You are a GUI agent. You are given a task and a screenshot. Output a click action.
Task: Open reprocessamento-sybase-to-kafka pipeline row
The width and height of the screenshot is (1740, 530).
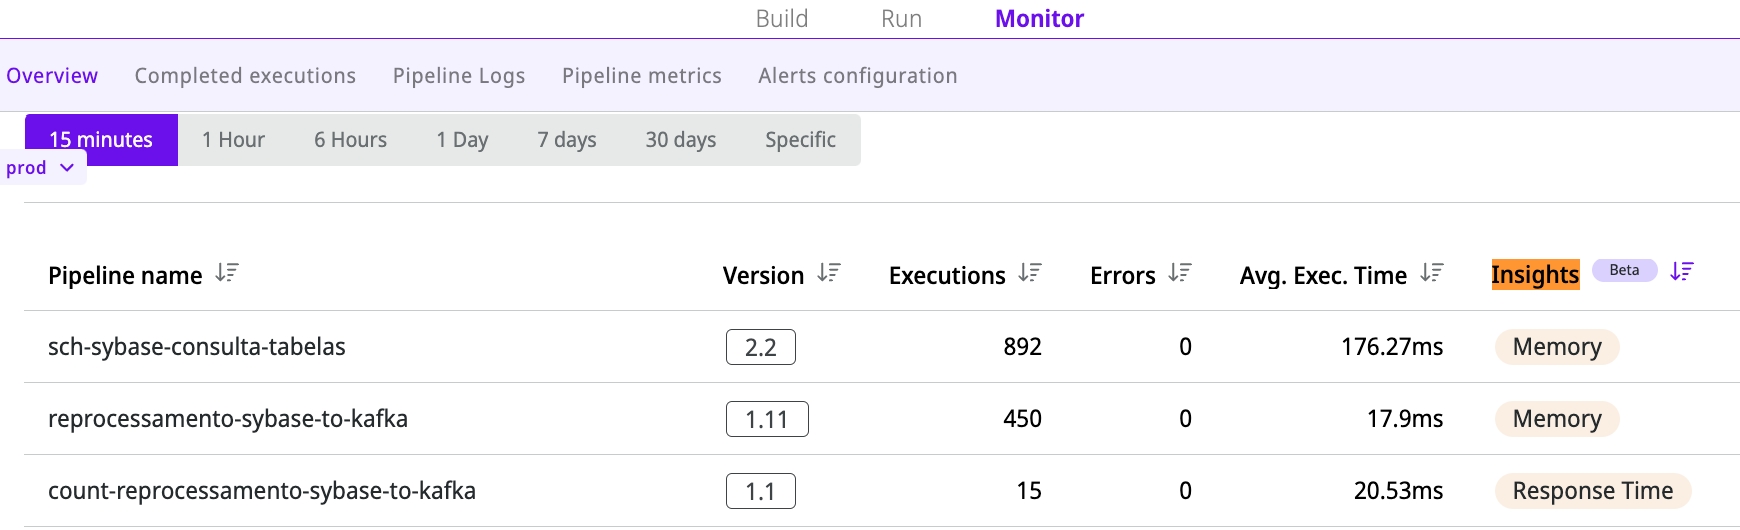coord(228,419)
